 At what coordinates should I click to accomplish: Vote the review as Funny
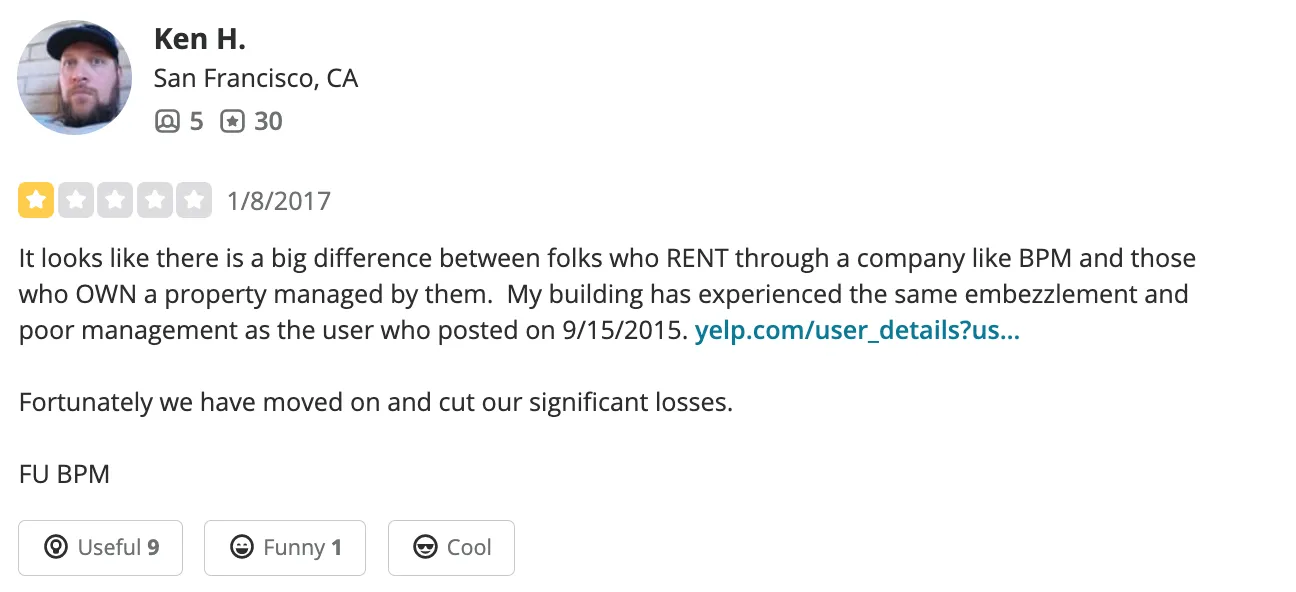(x=284, y=547)
